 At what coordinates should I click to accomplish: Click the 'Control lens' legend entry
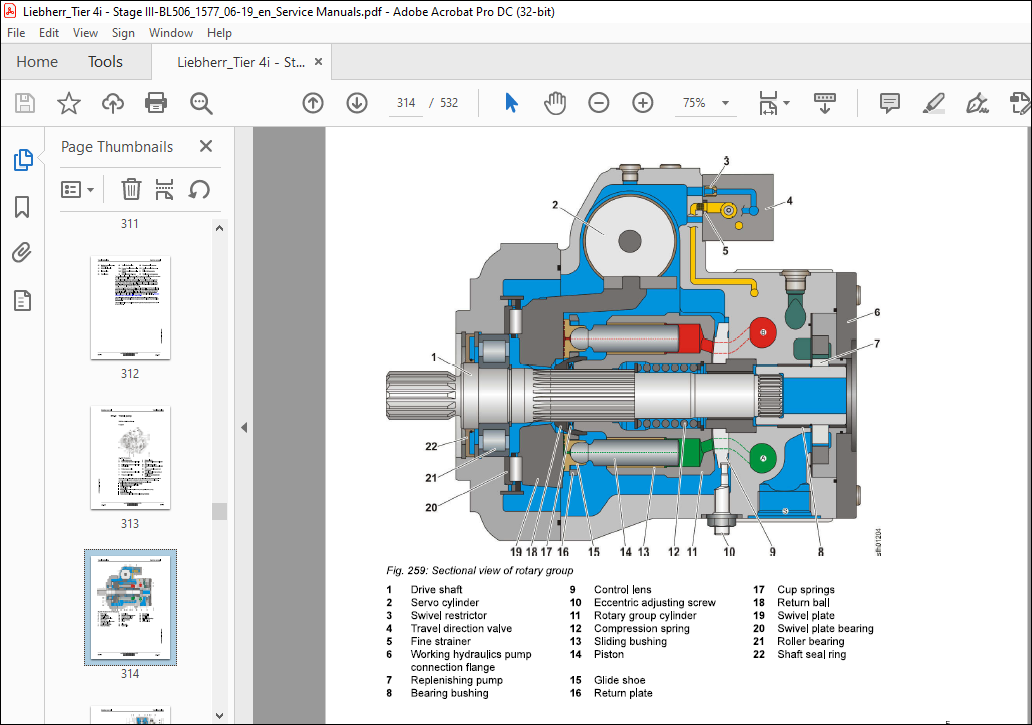click(623, 589)
